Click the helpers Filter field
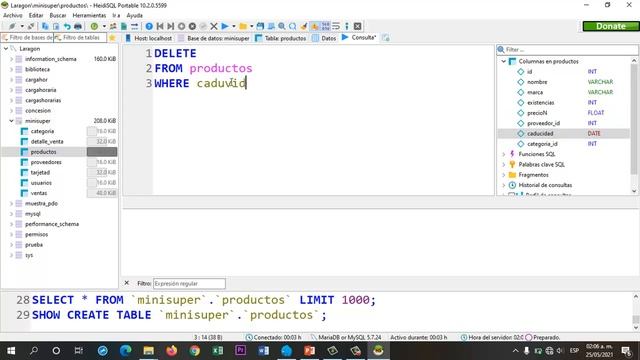Viewport: 640px width, 360px height. tap(567, 49)
